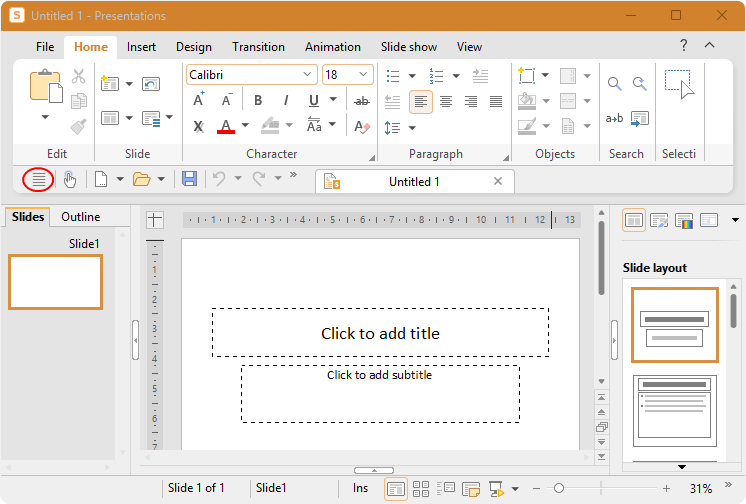The image size is (746, 504).
Task: Click the Paste clipboard icon
Action: [46, 86]
